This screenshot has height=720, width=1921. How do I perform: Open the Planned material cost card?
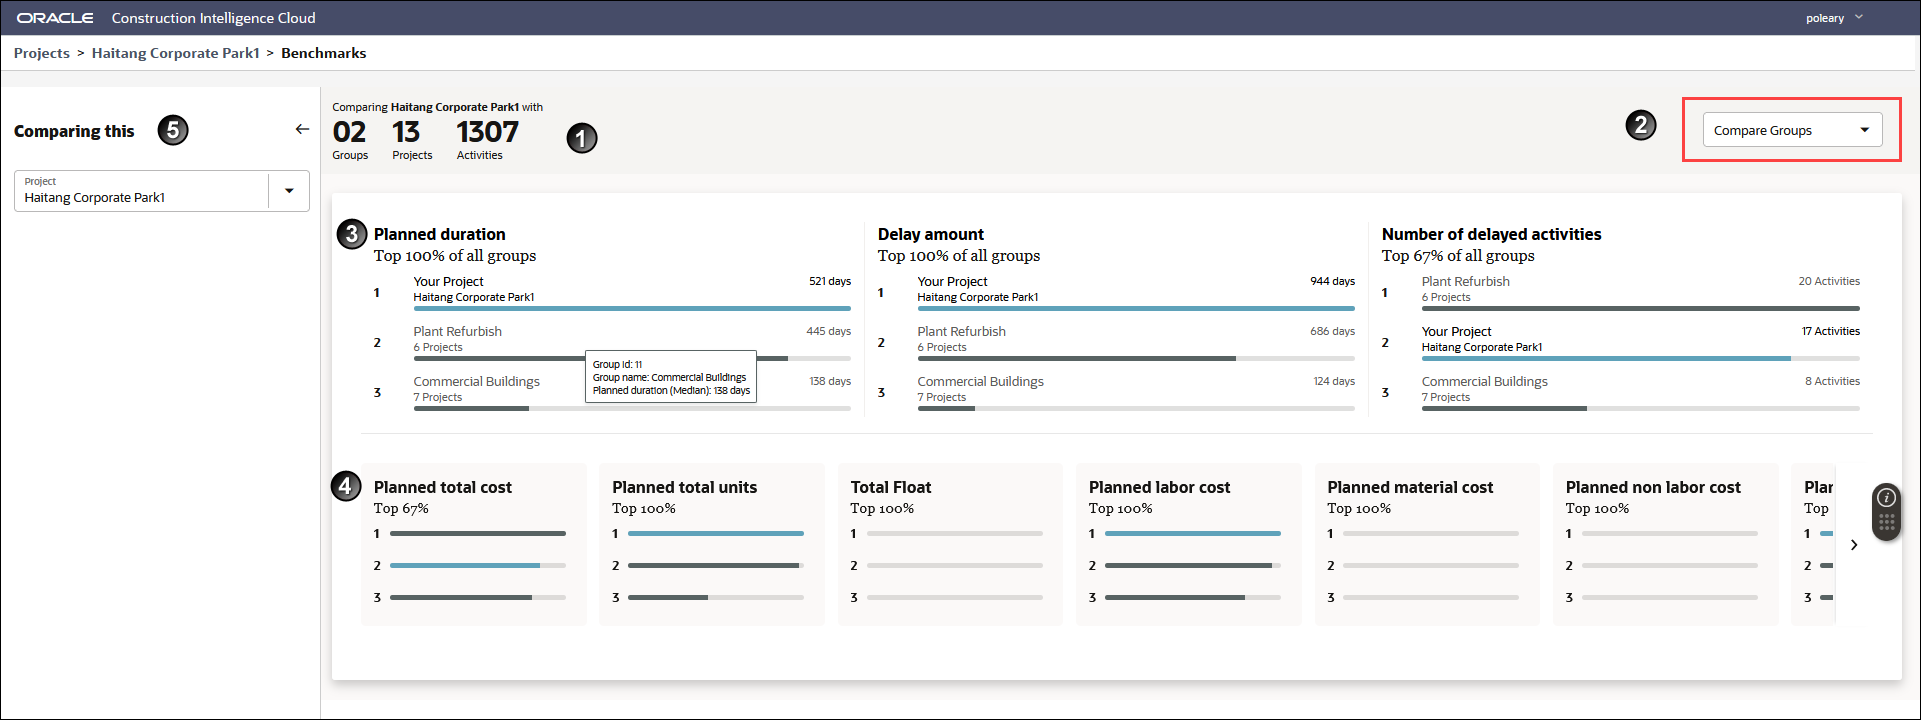click(1427, 544)
